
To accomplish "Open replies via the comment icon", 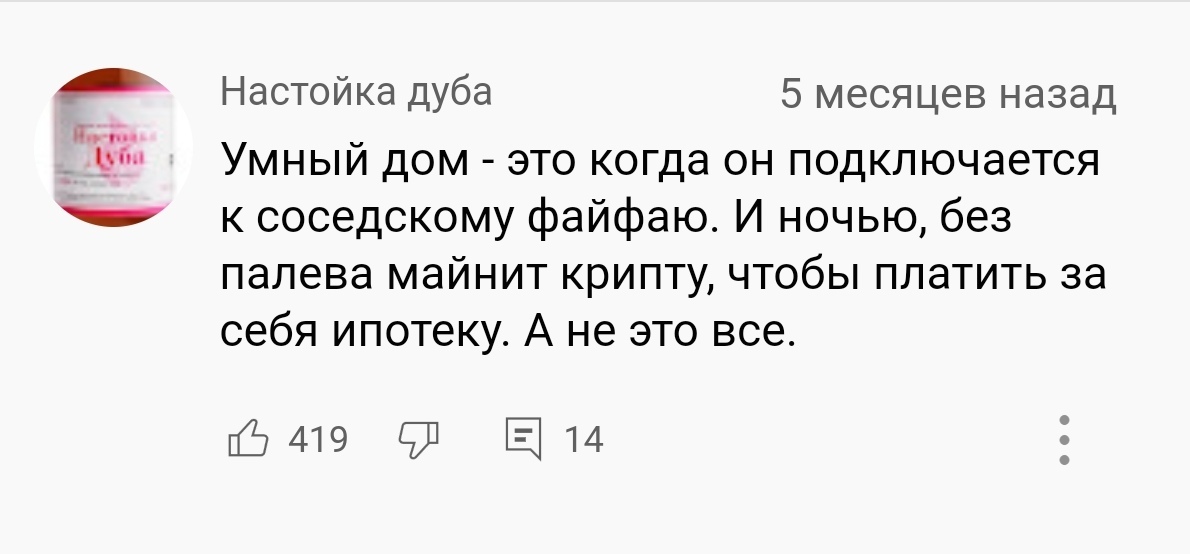I will click(x=521, y=438).
